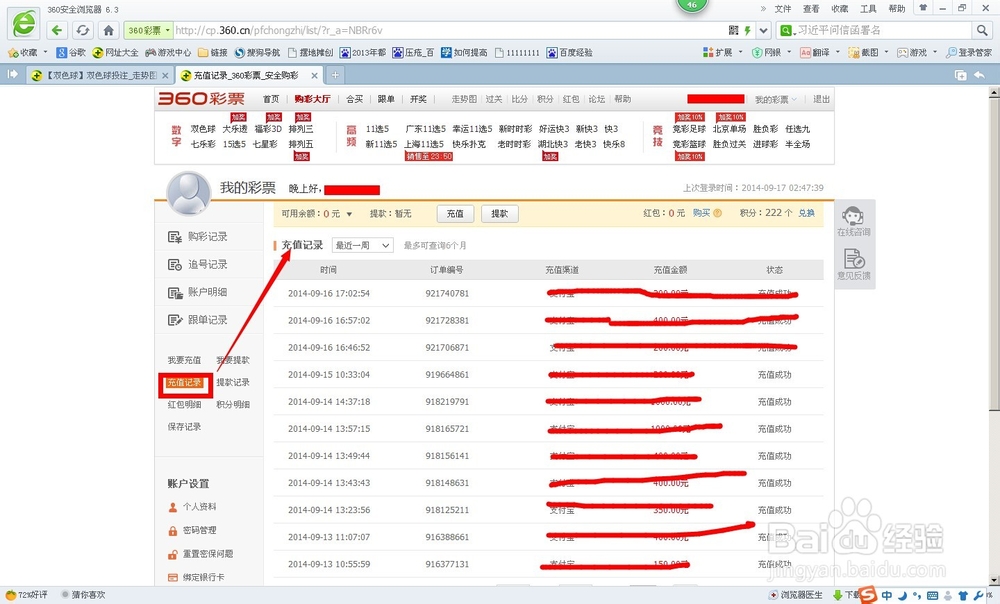Open 百度经验 bookmark

[x=570, y=52]
